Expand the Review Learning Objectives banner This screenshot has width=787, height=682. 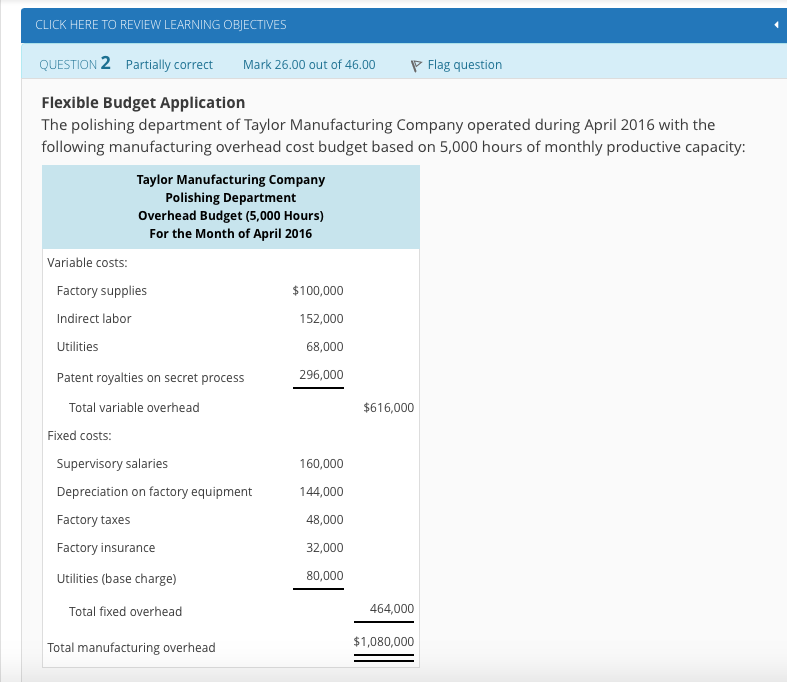click(x=160, y=24)
